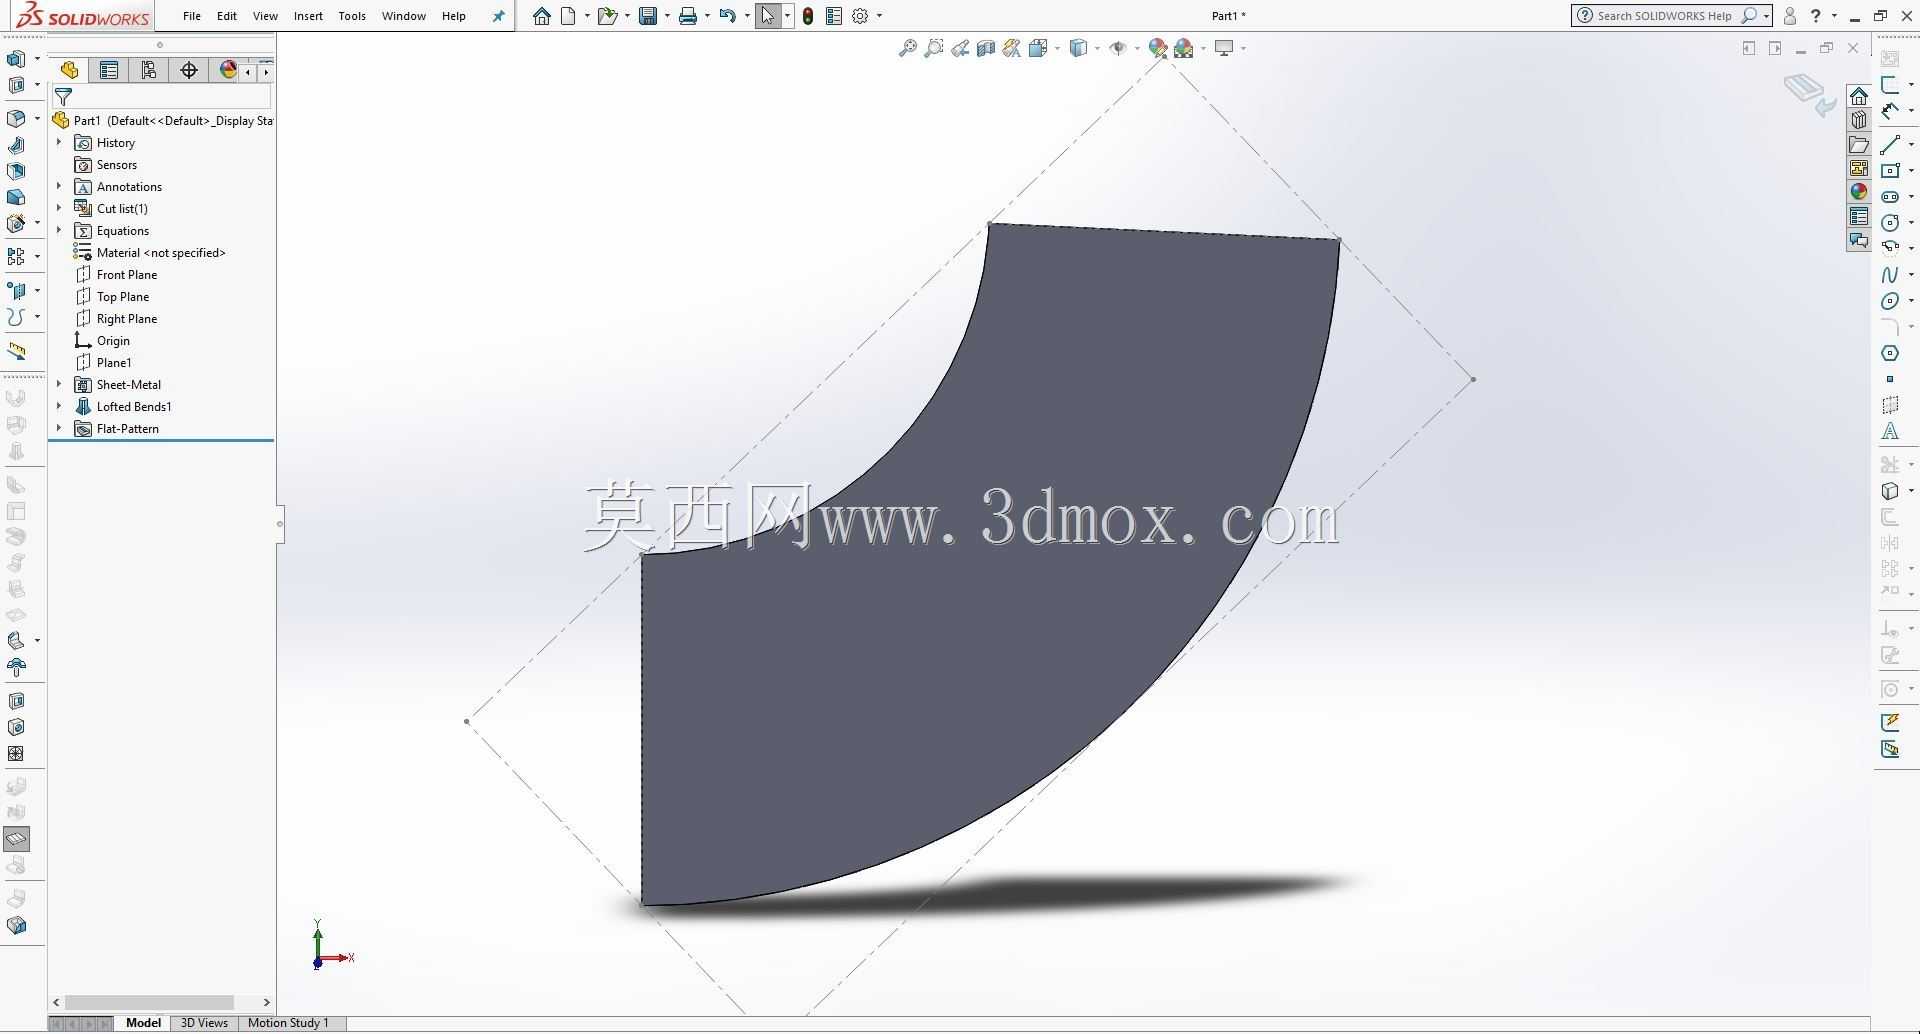Pin the menu bar with pushpin

pos(498,16)
